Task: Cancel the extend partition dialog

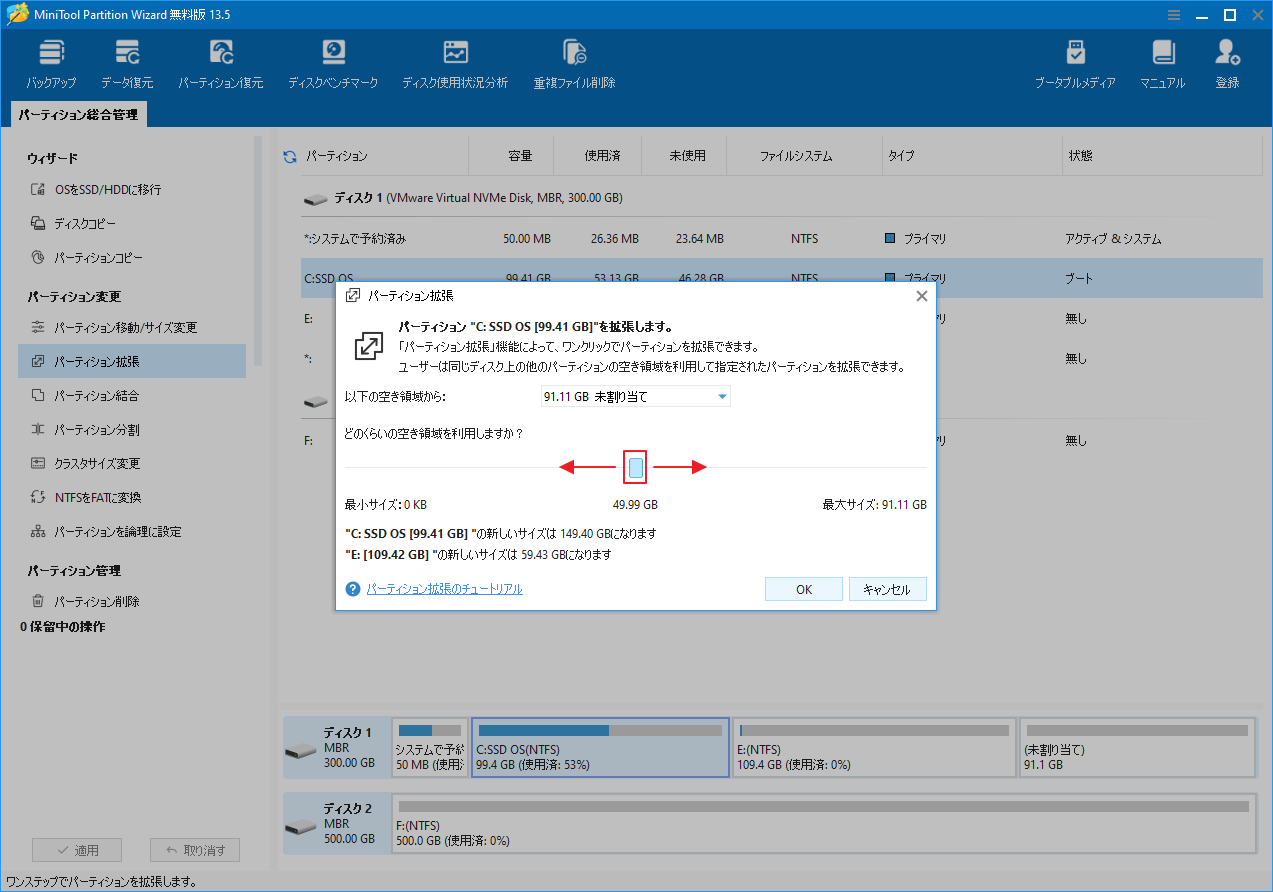Action: pyautogui.click(x=887, y=589)
